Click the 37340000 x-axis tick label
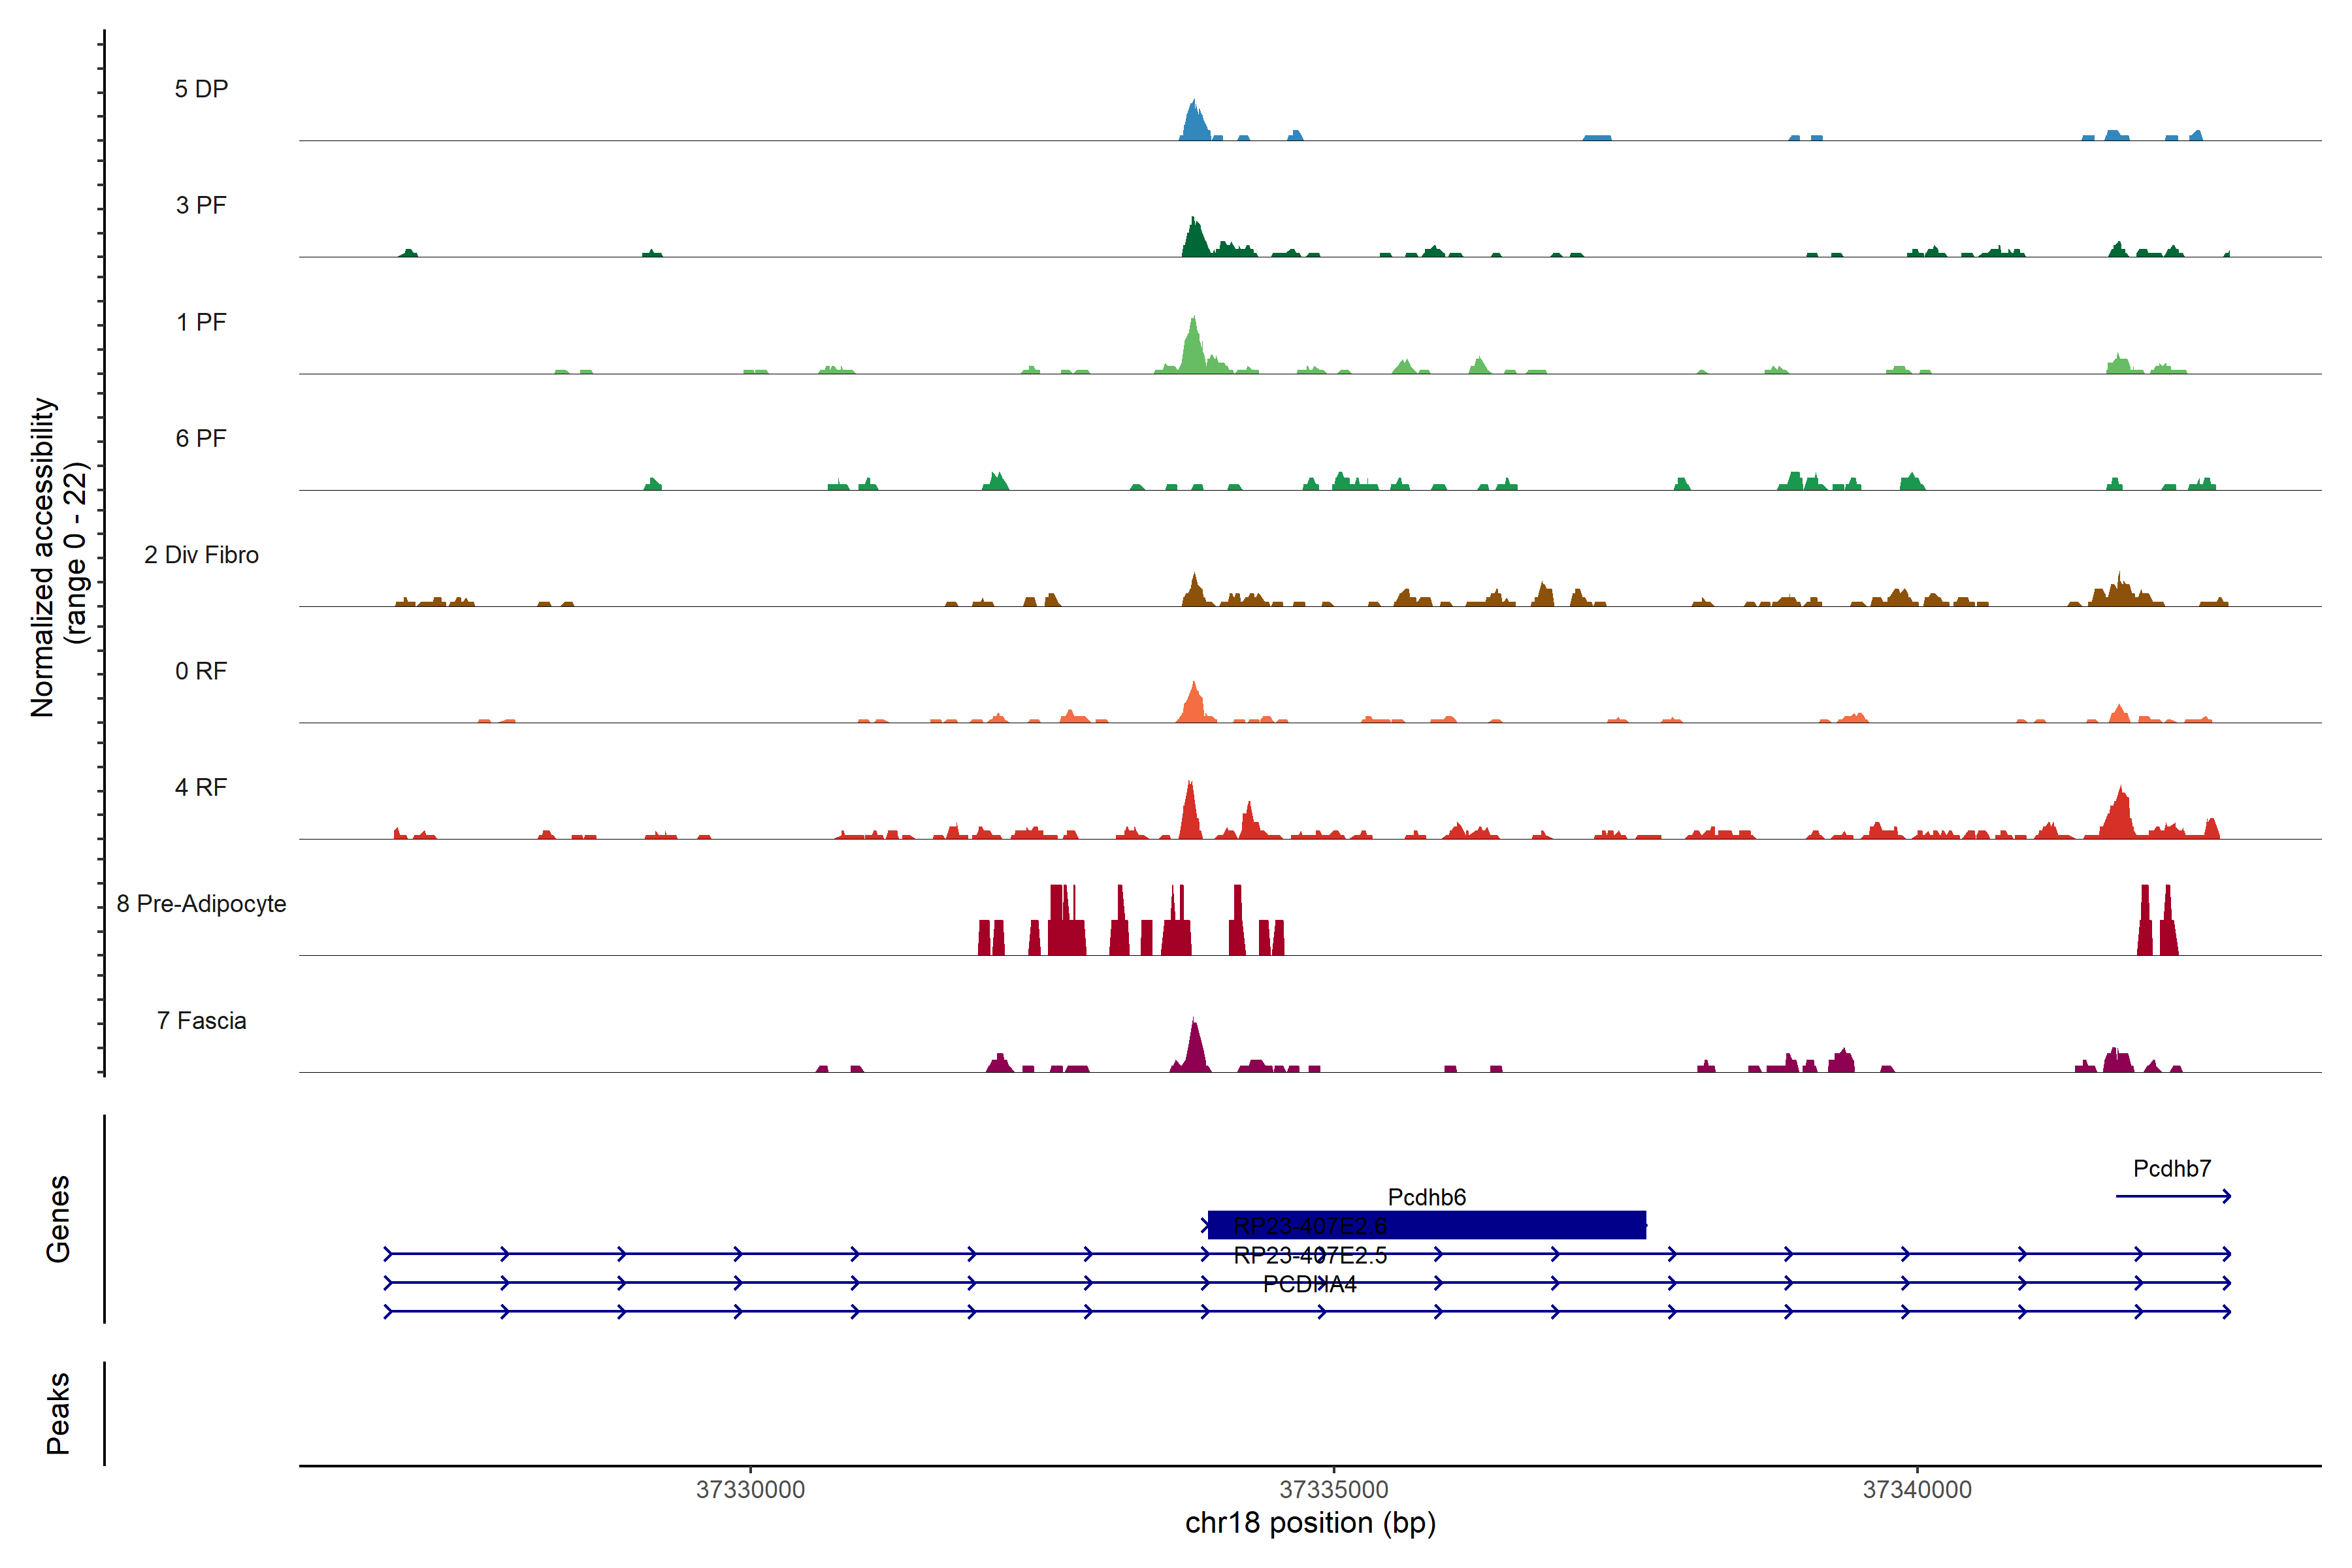This screenshot has width=2352, height=1568. (x=1917, y=1490)
